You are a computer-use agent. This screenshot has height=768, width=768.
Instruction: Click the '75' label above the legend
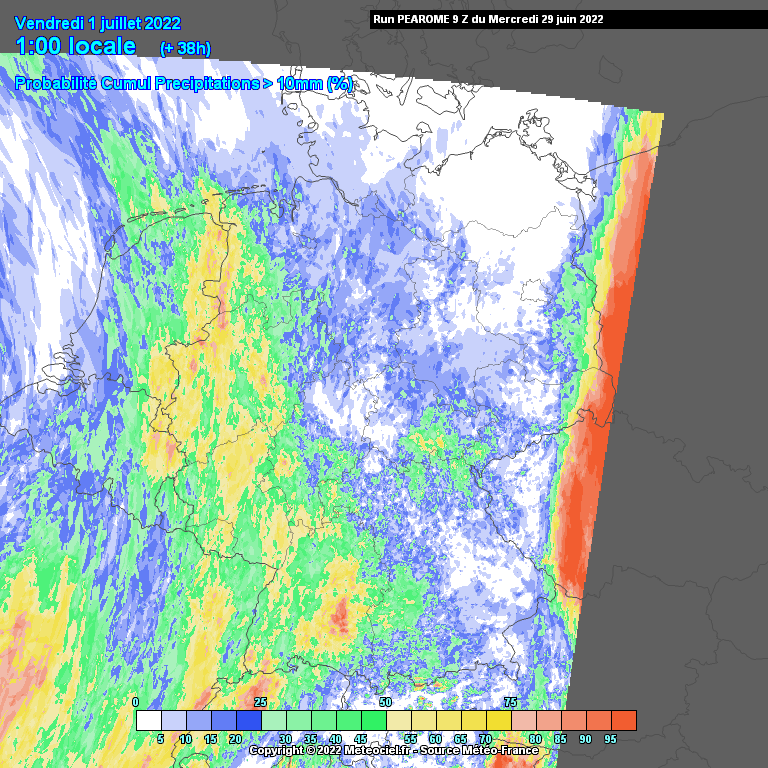click(510, 702)
